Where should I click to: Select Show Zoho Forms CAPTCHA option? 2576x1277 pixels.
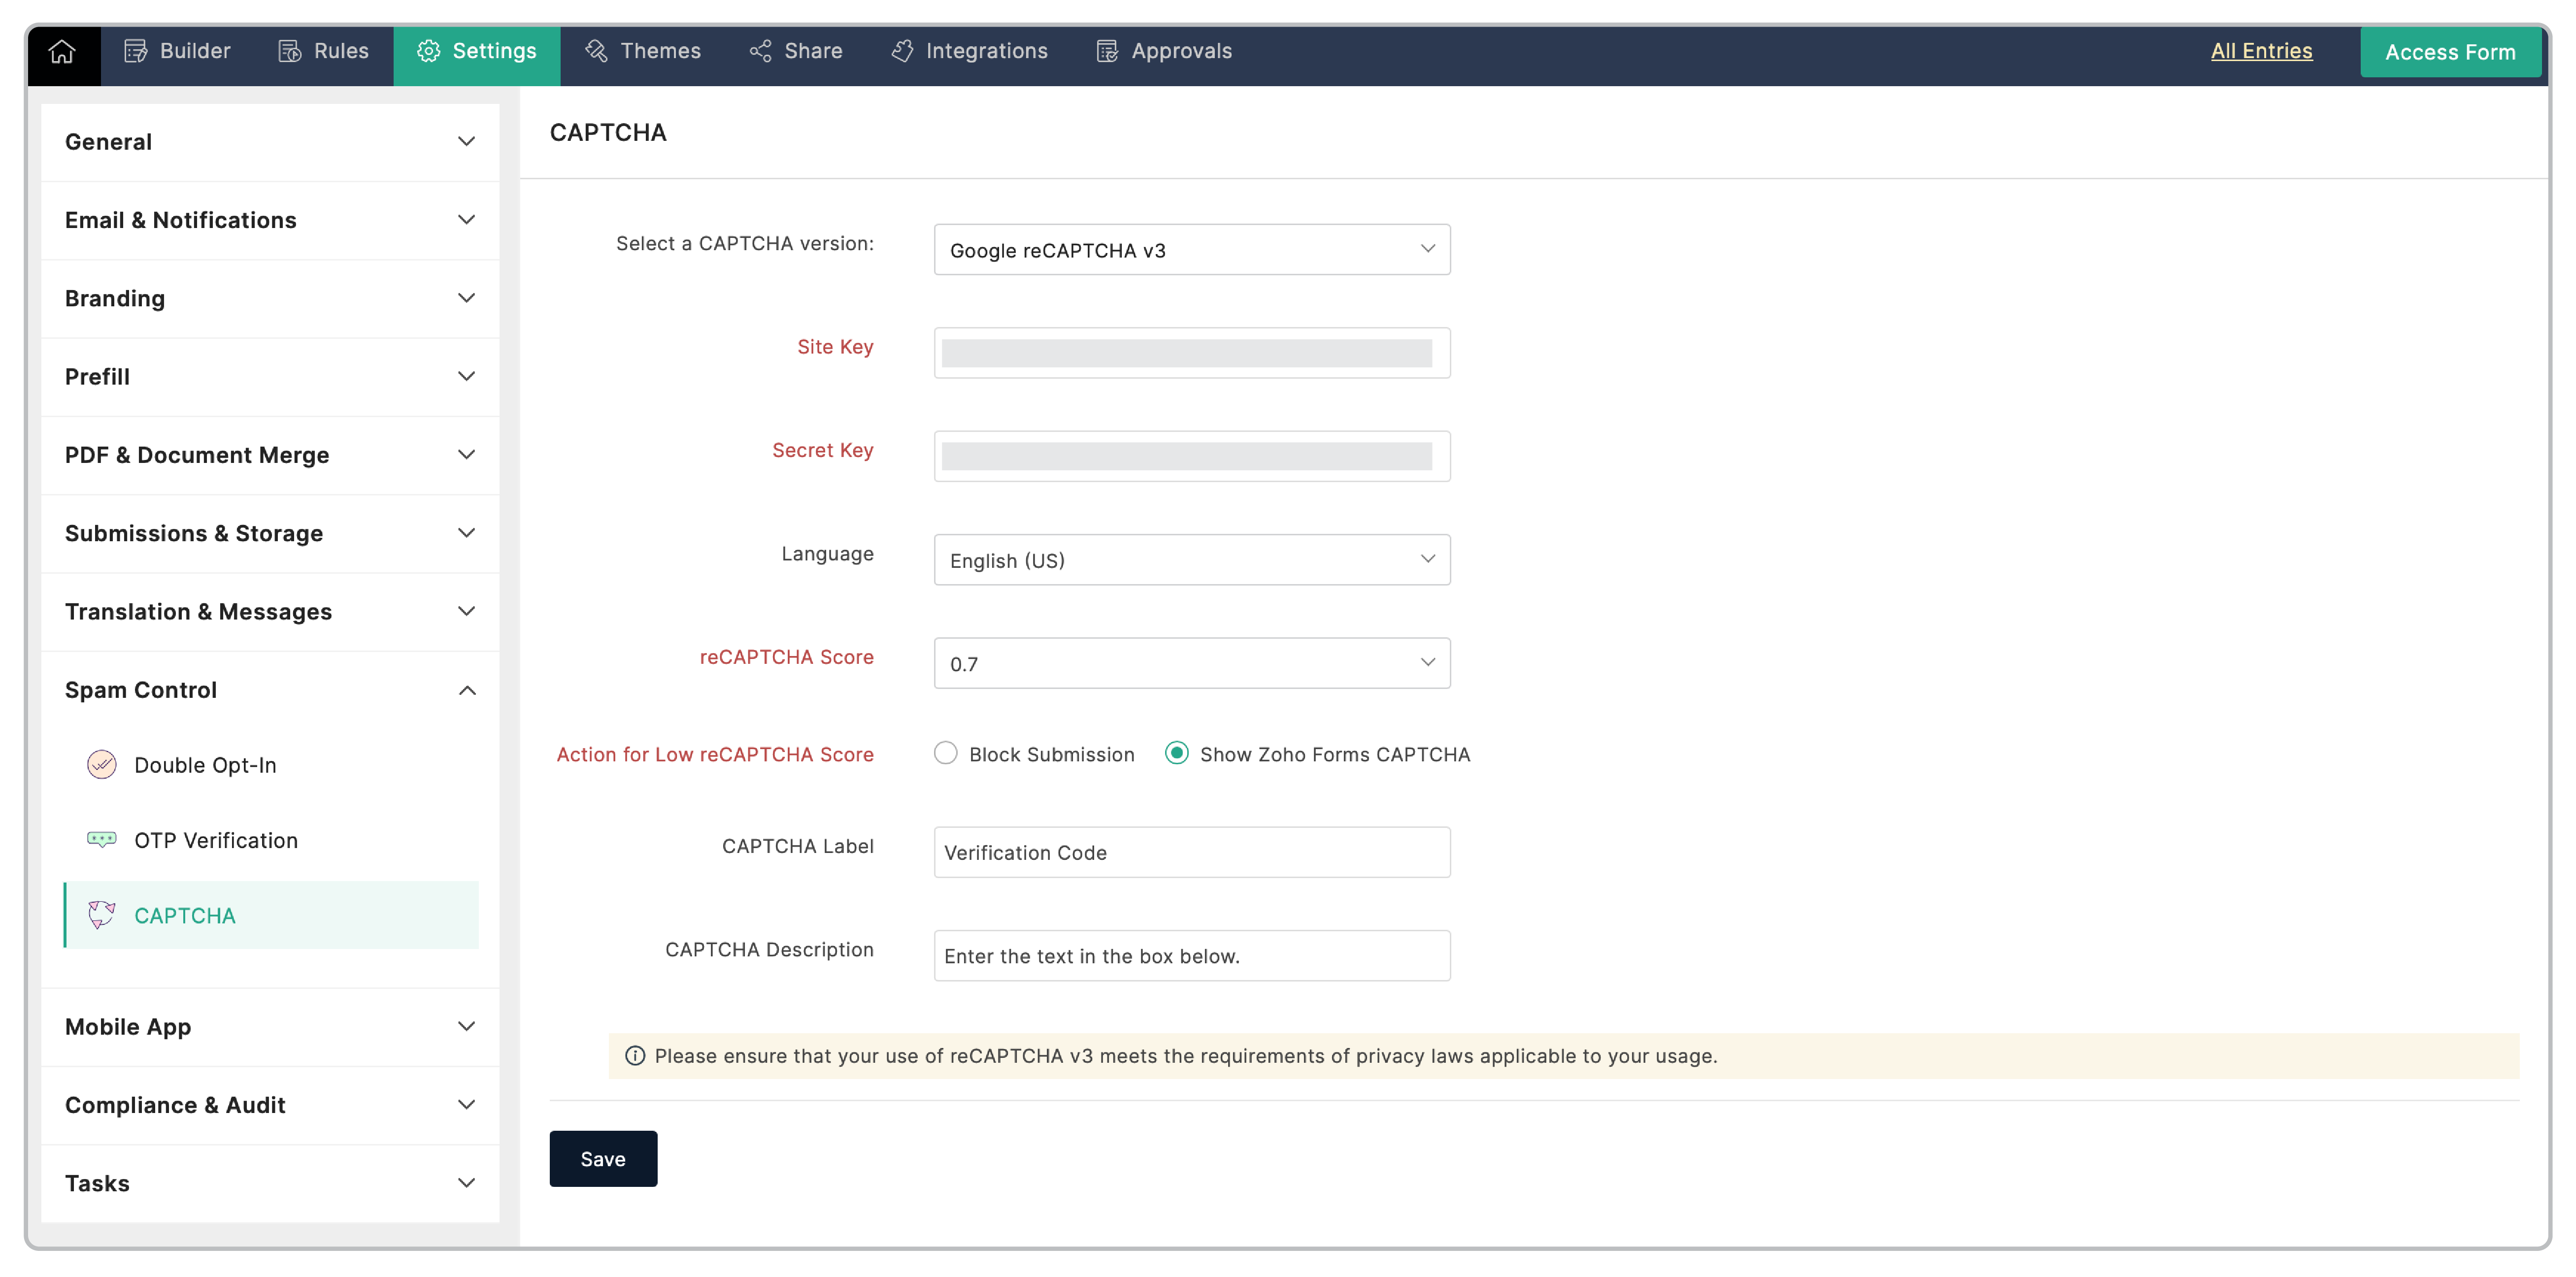click(x=1177, y=754)
